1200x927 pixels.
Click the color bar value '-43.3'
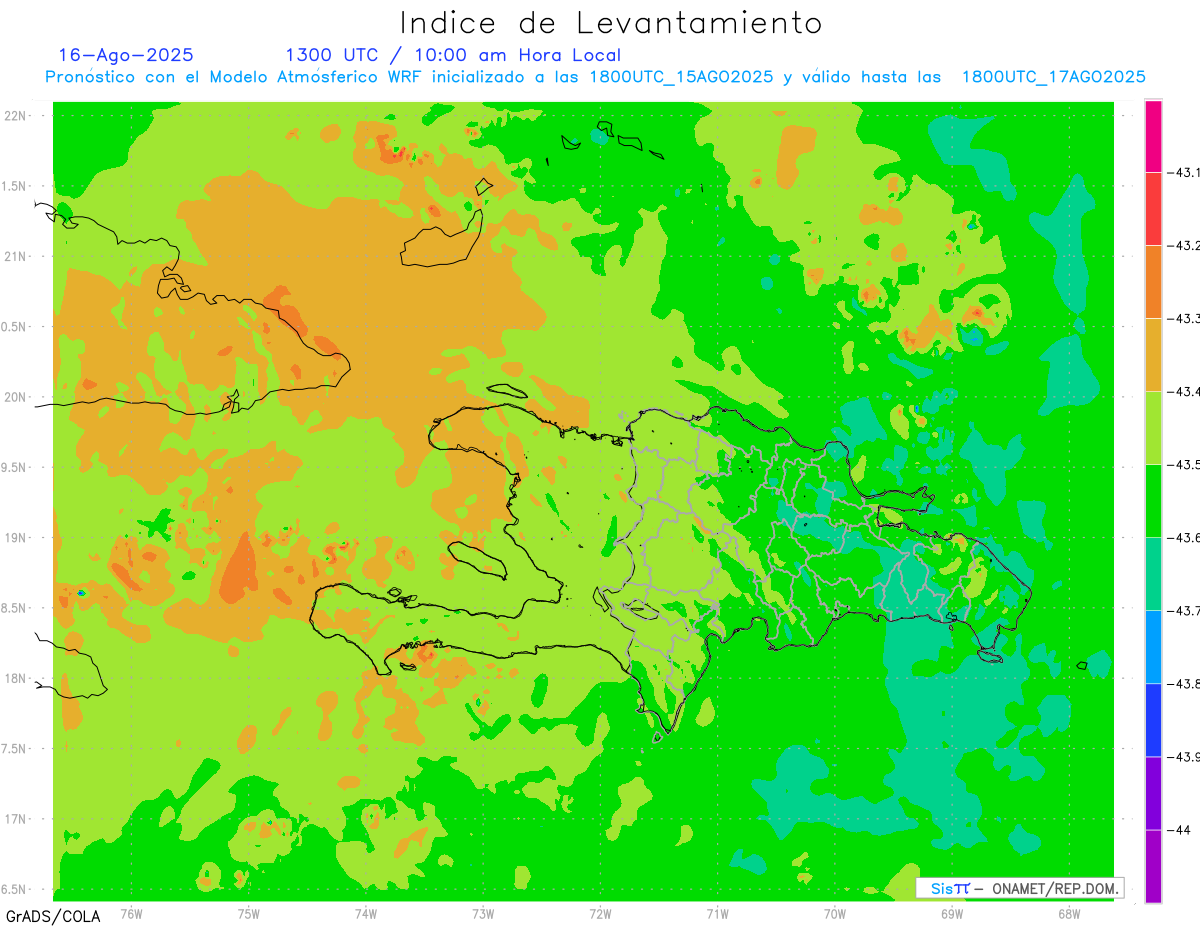click(1182, 319)
